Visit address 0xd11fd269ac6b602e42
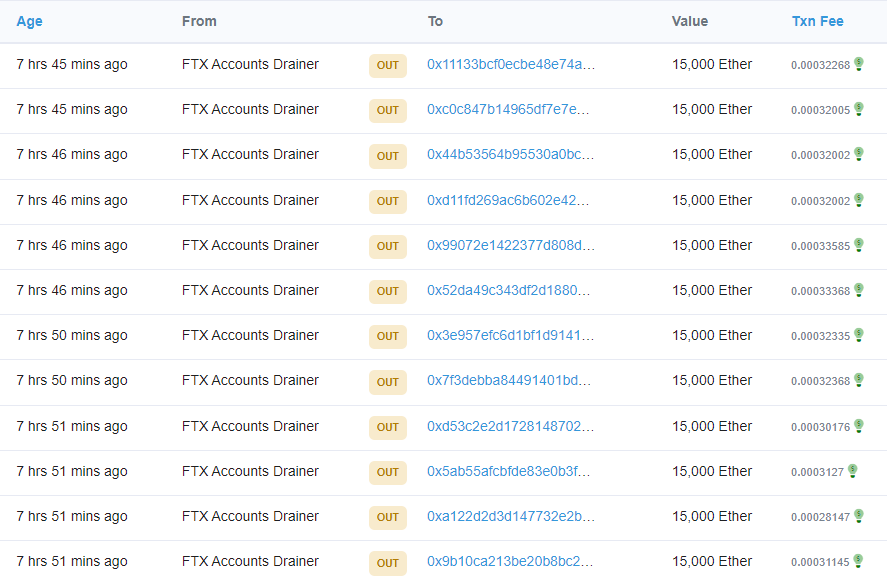The image size is (887, 580). tap(508, 200)
